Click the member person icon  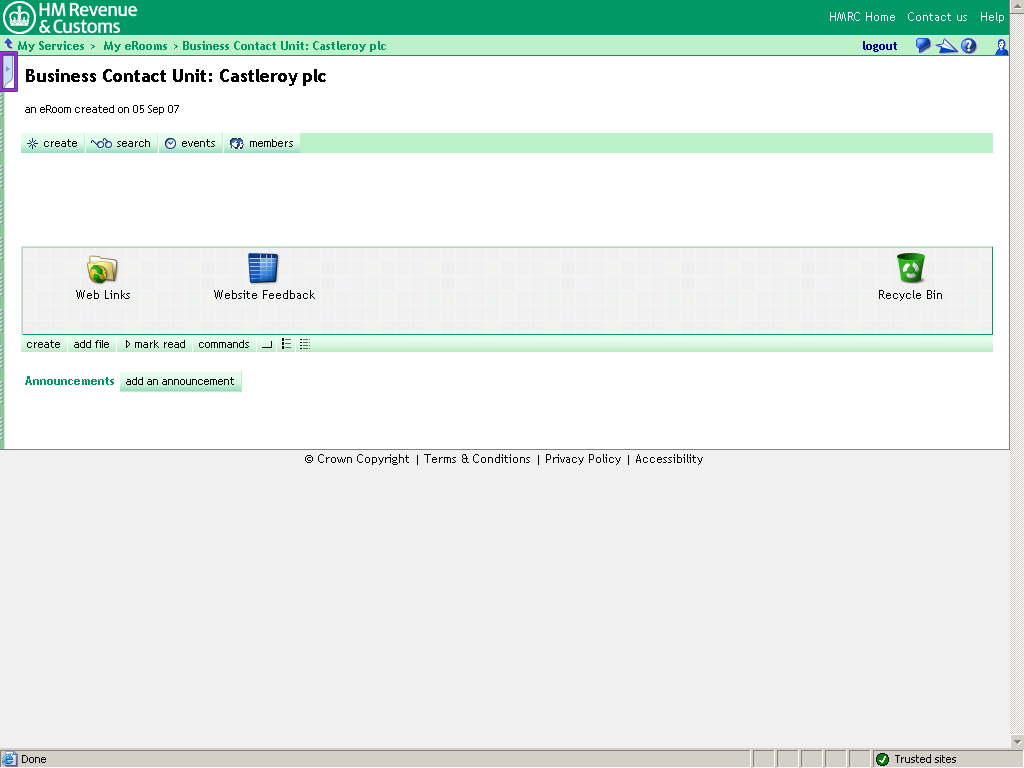pos(1001,46)
